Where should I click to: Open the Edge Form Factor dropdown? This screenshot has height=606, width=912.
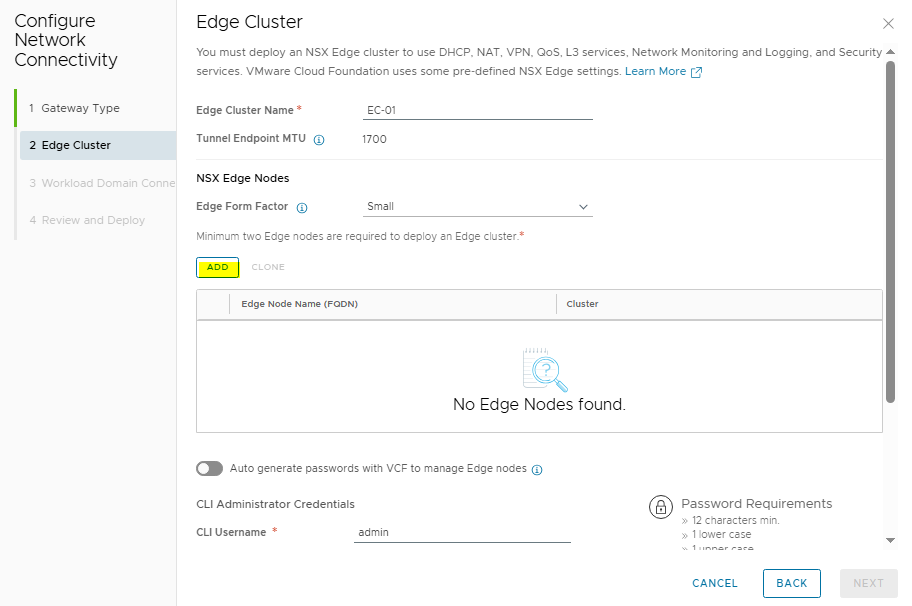click(477, 207)
